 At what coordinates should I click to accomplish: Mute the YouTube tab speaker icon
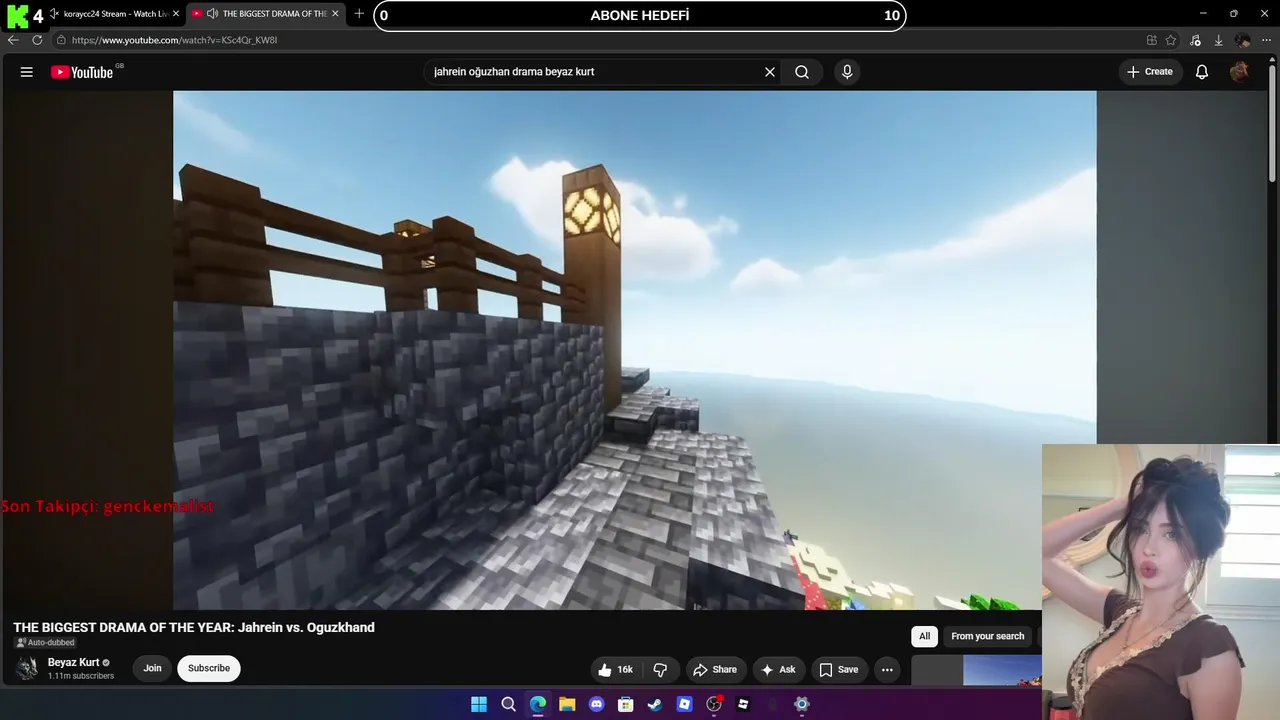[x=213, y=14]
